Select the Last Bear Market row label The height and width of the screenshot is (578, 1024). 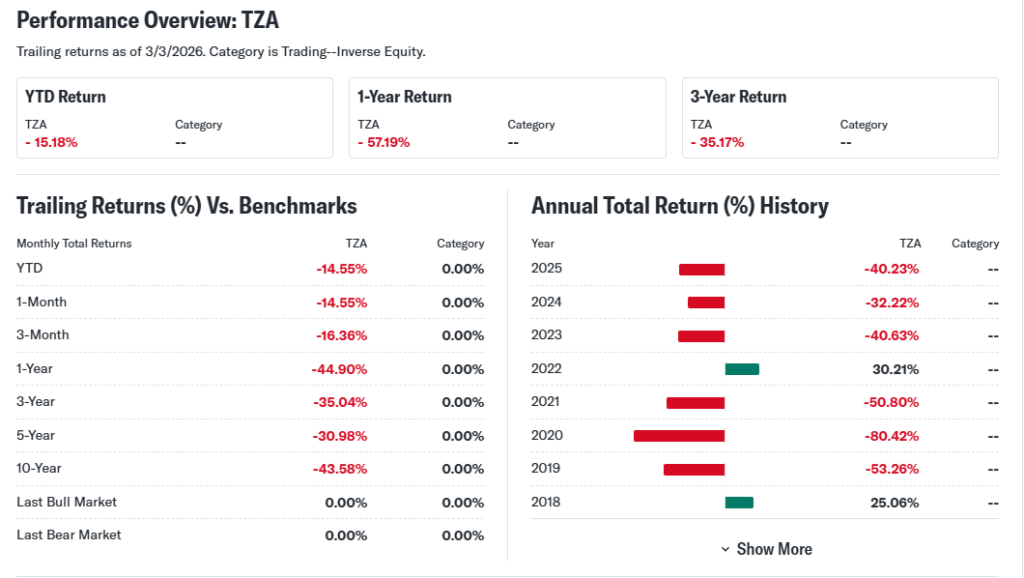[x=69, y=535]
